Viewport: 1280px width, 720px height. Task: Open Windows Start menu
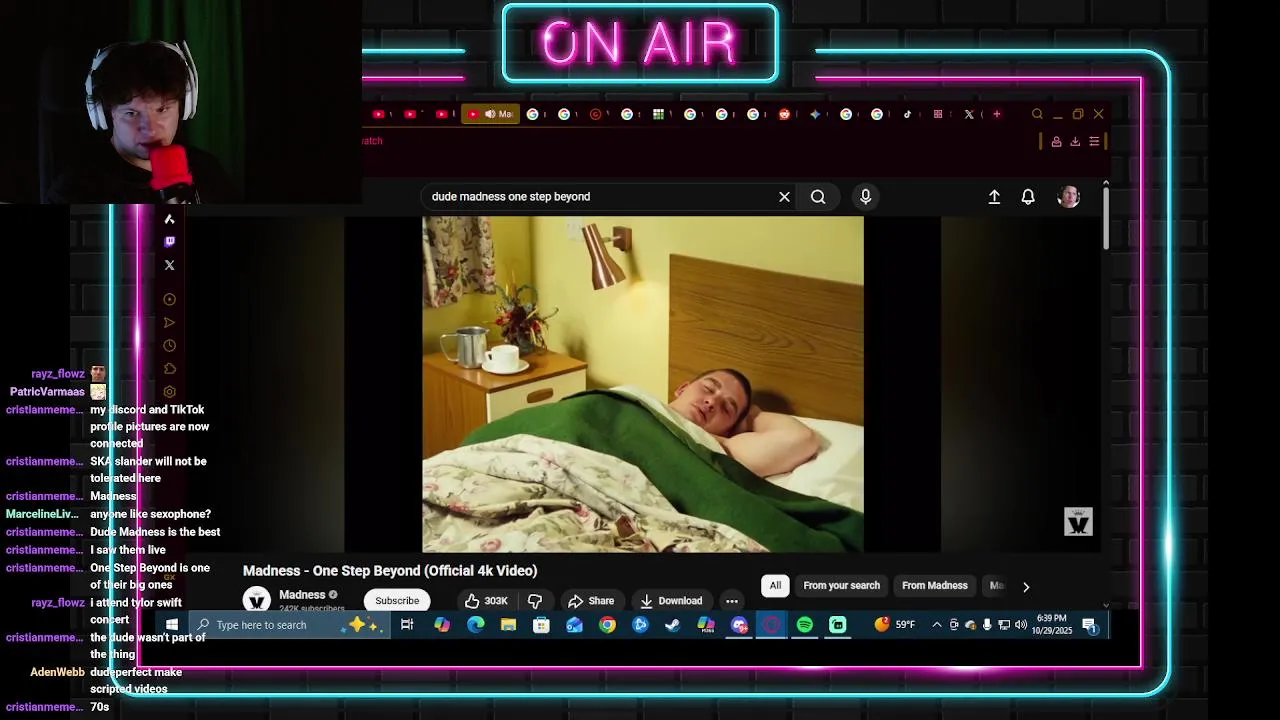pyautogui.click(x=172, y=625)
